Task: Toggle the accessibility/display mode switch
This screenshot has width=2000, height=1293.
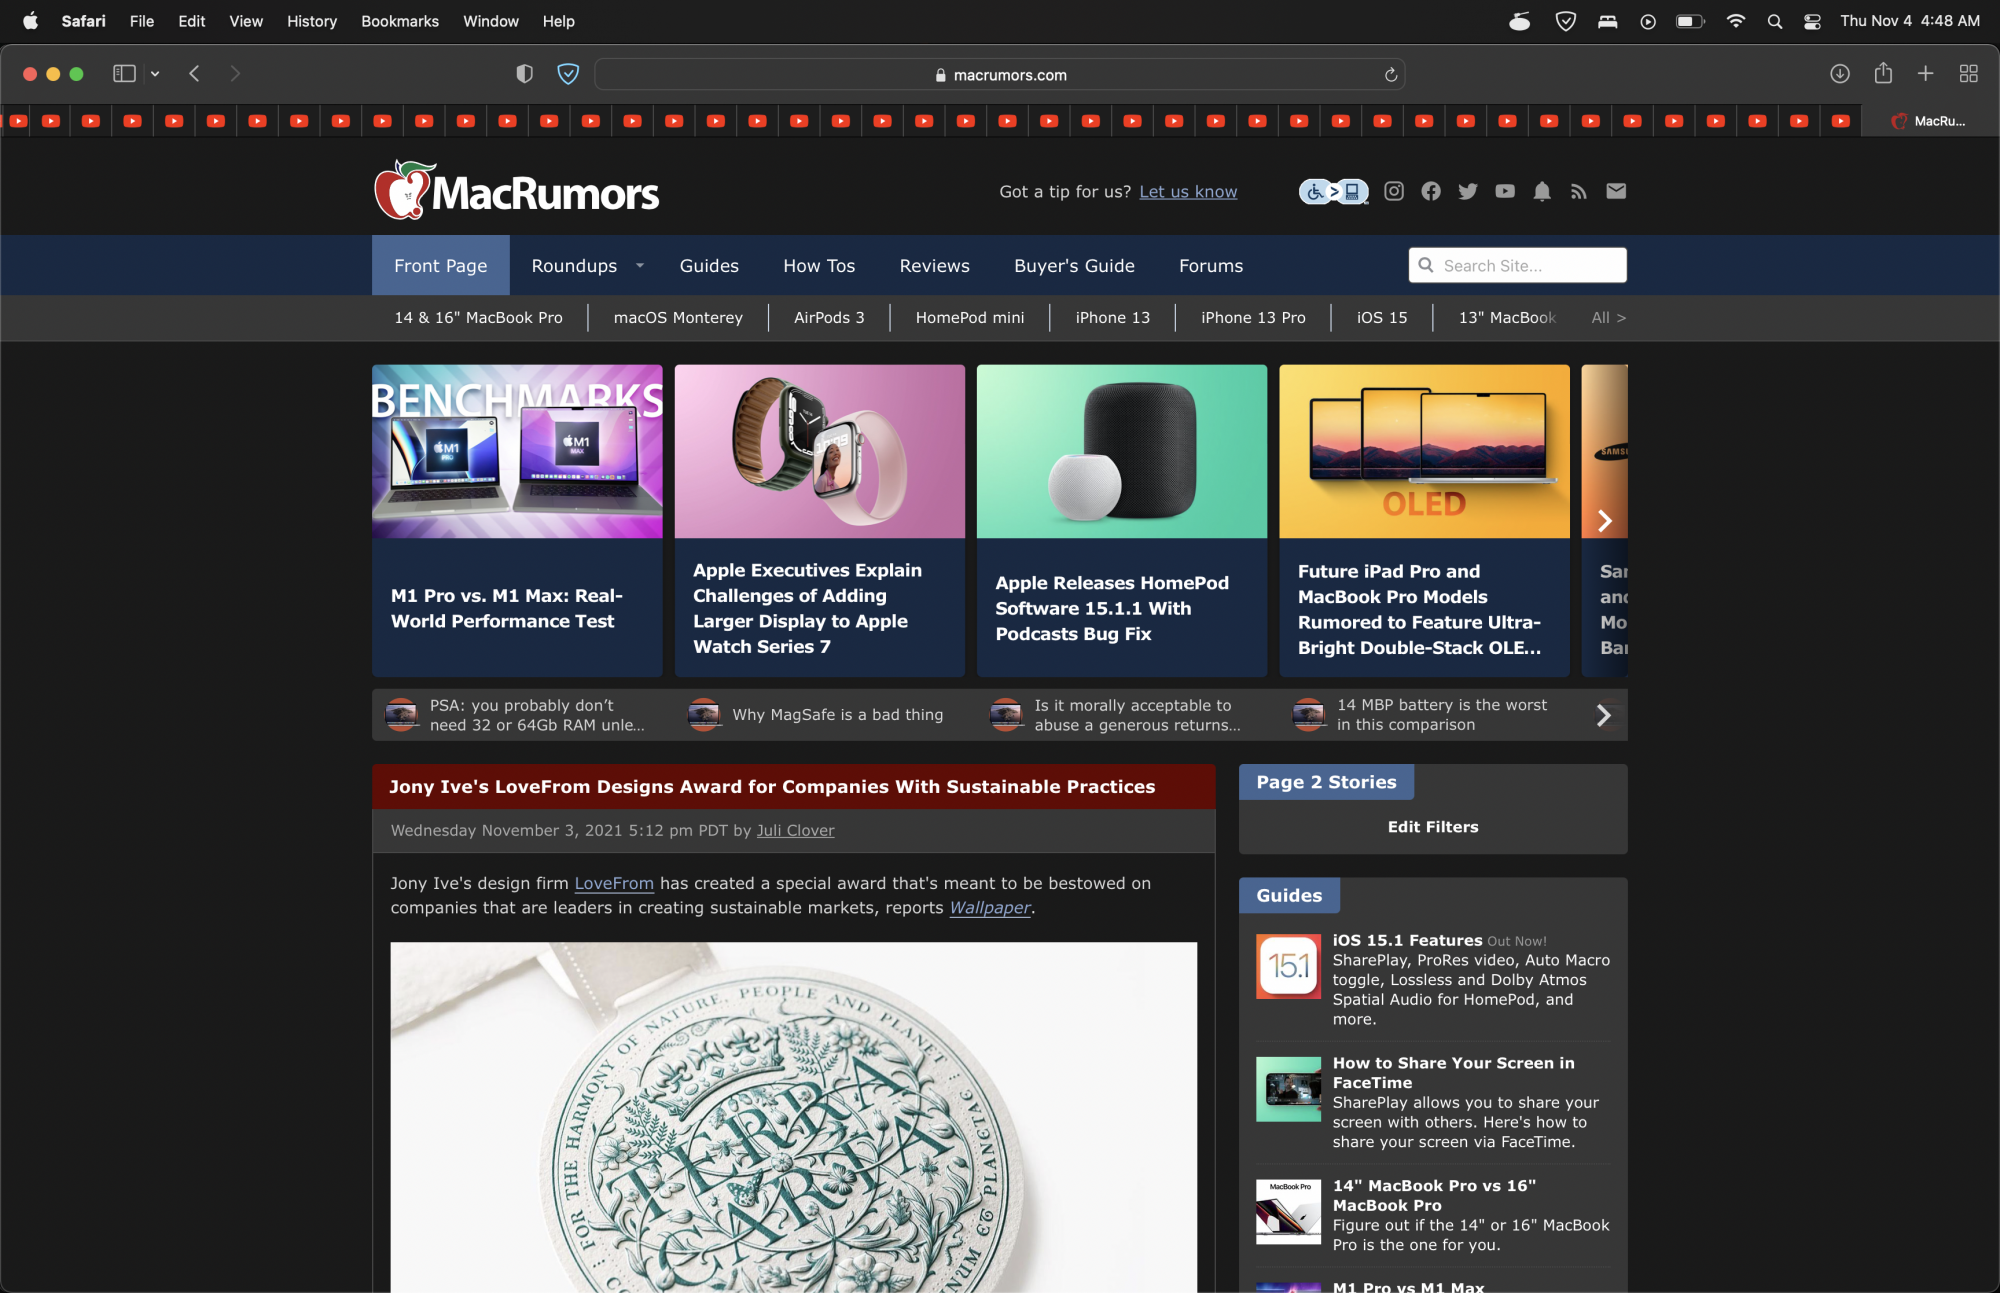Action: 1333,191
